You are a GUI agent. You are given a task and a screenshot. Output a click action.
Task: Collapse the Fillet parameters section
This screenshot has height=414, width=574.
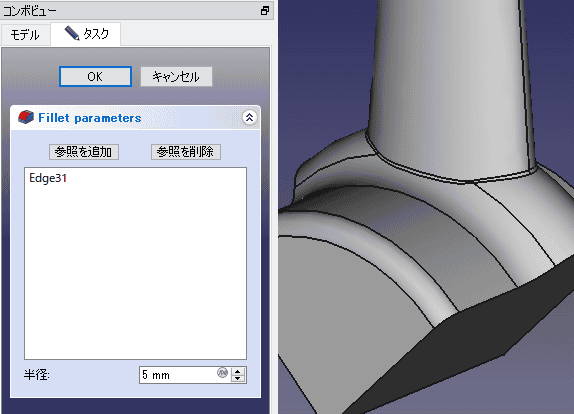[249, 118]
